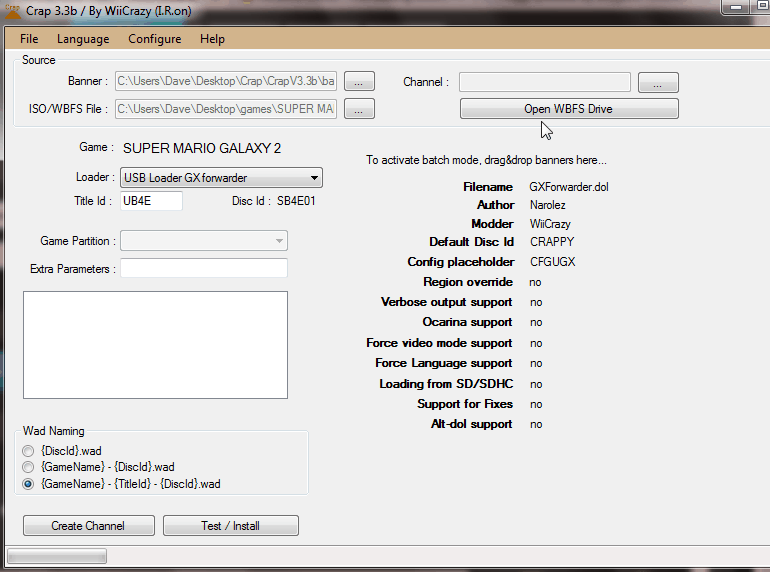Click the CFGUGX config placeholder value
Viewport: 770px width, 572px height.
(552, 262)
